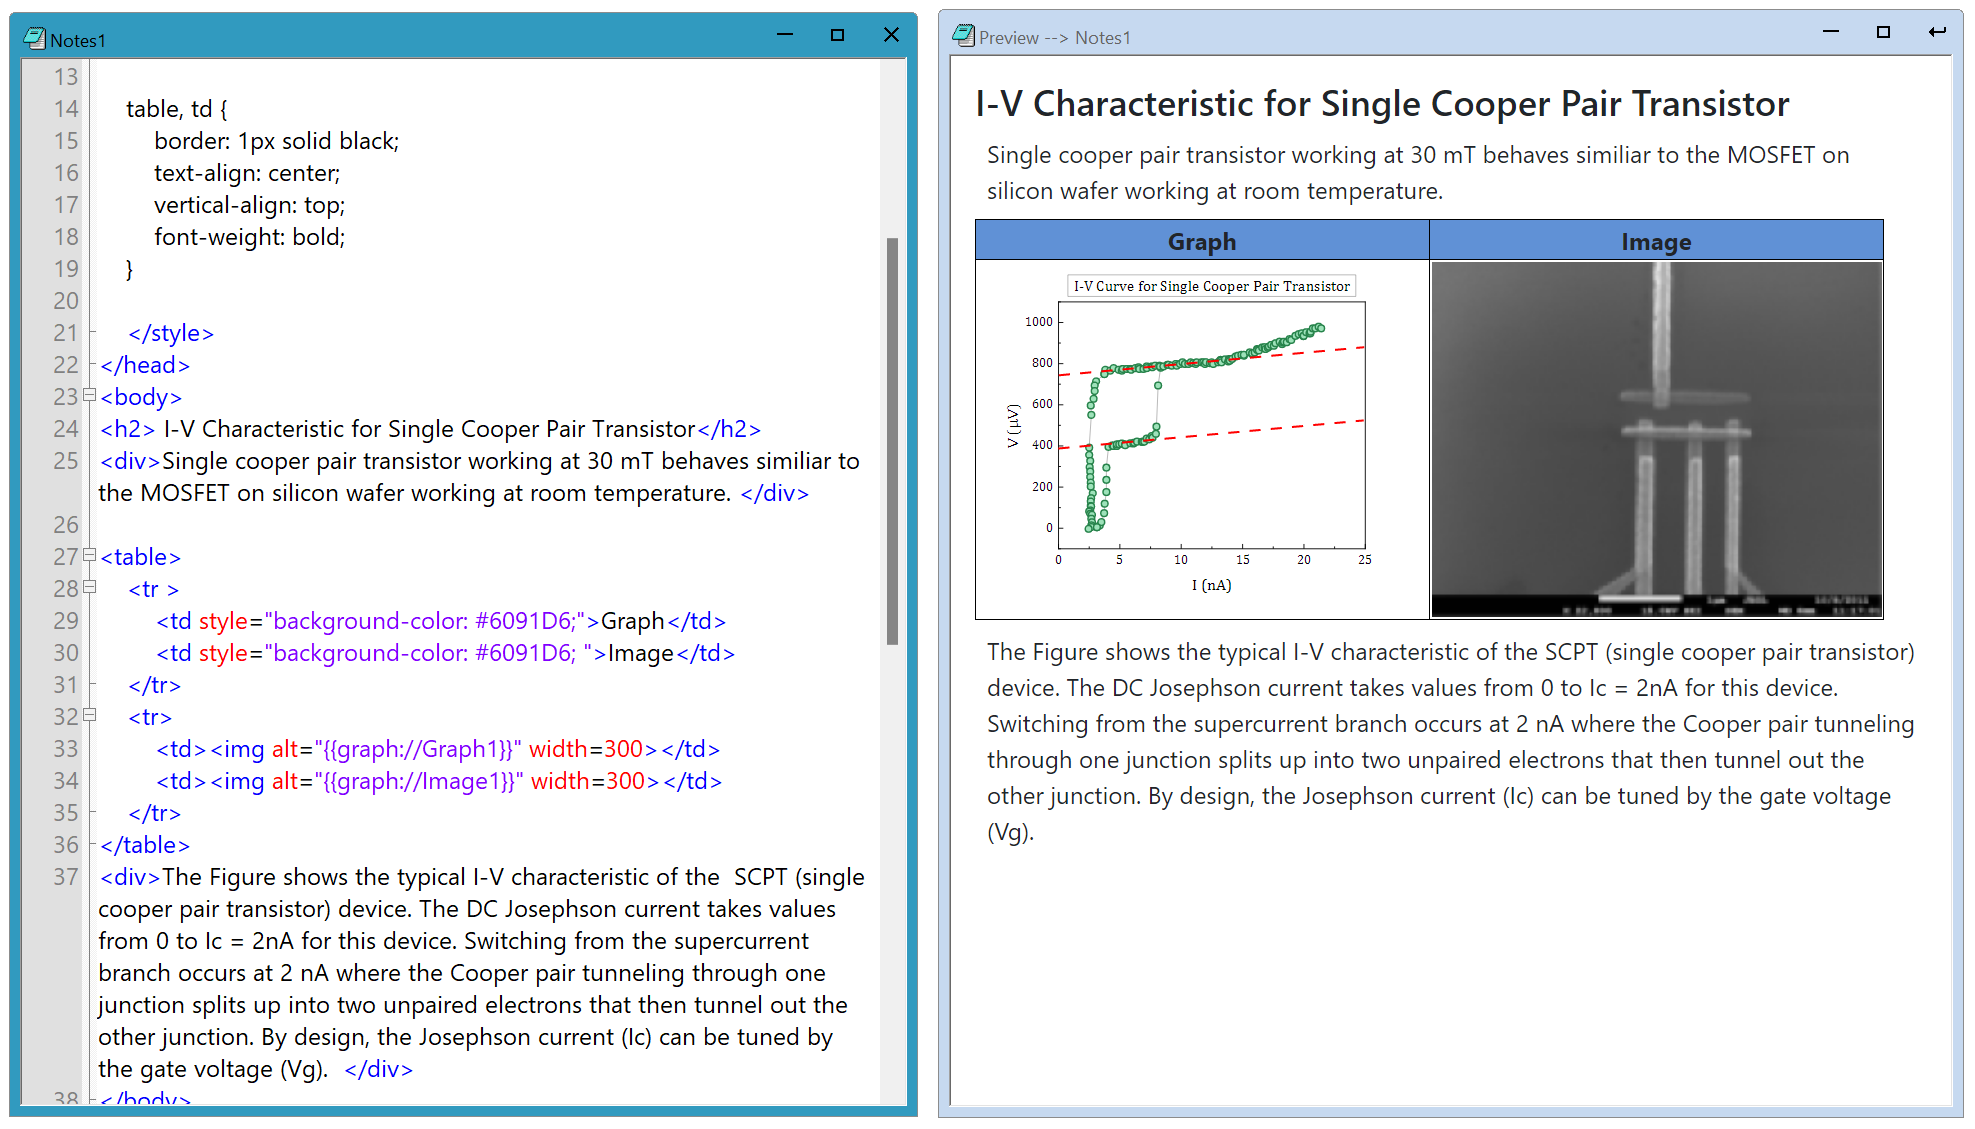
Task: Collapse the table tag fold marker
Action: pyautogui.click(x=90, y=556)
